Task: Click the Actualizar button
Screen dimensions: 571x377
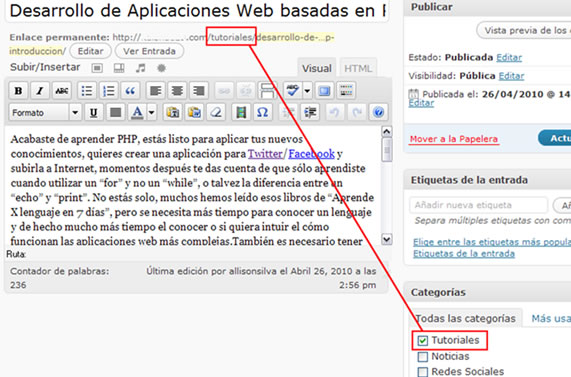Action: point(554,138)
